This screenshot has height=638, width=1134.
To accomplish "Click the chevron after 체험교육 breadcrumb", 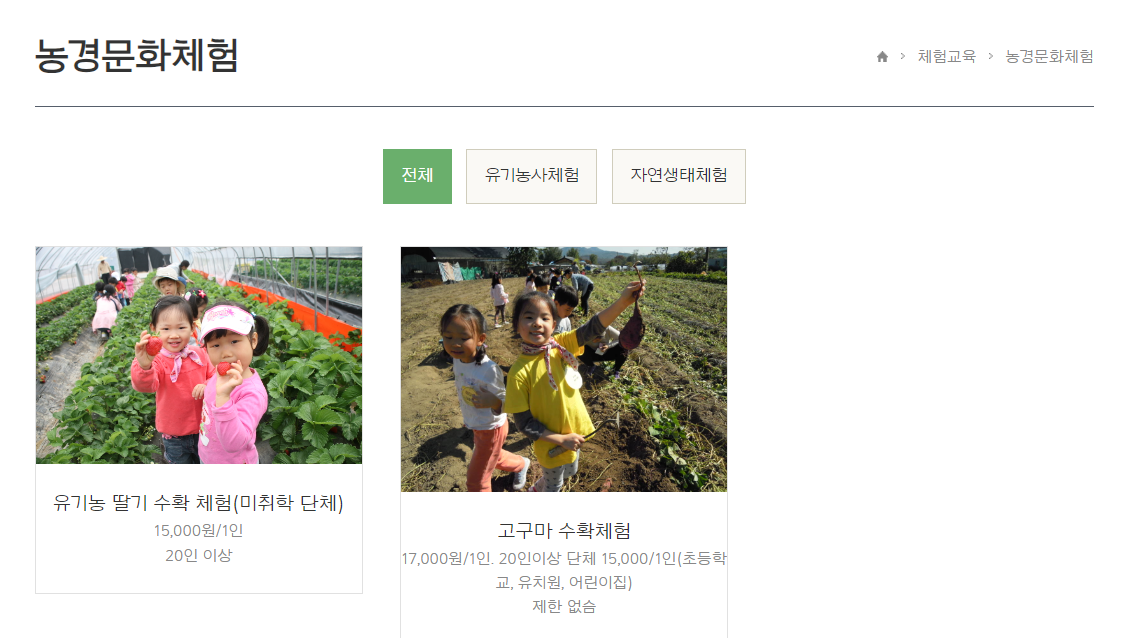I will click(990, 56).
